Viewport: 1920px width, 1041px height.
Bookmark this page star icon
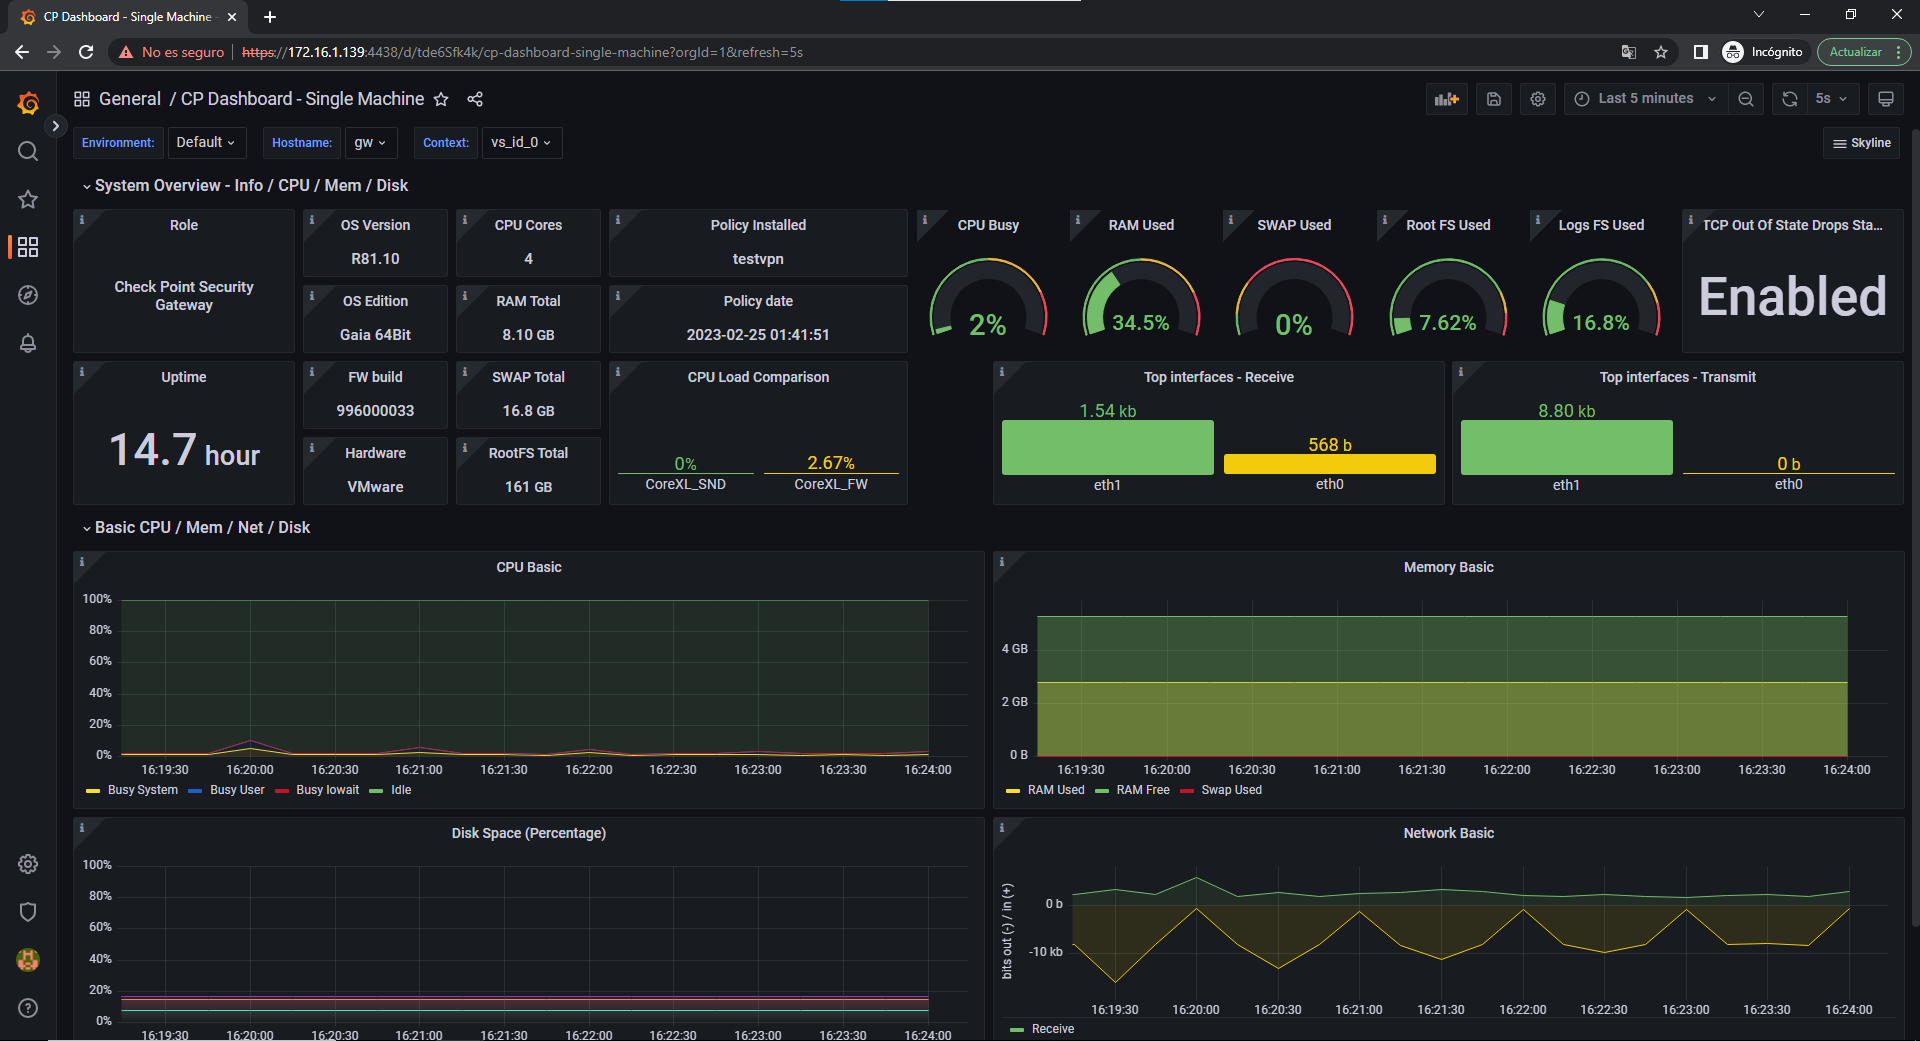[1661, 52]
